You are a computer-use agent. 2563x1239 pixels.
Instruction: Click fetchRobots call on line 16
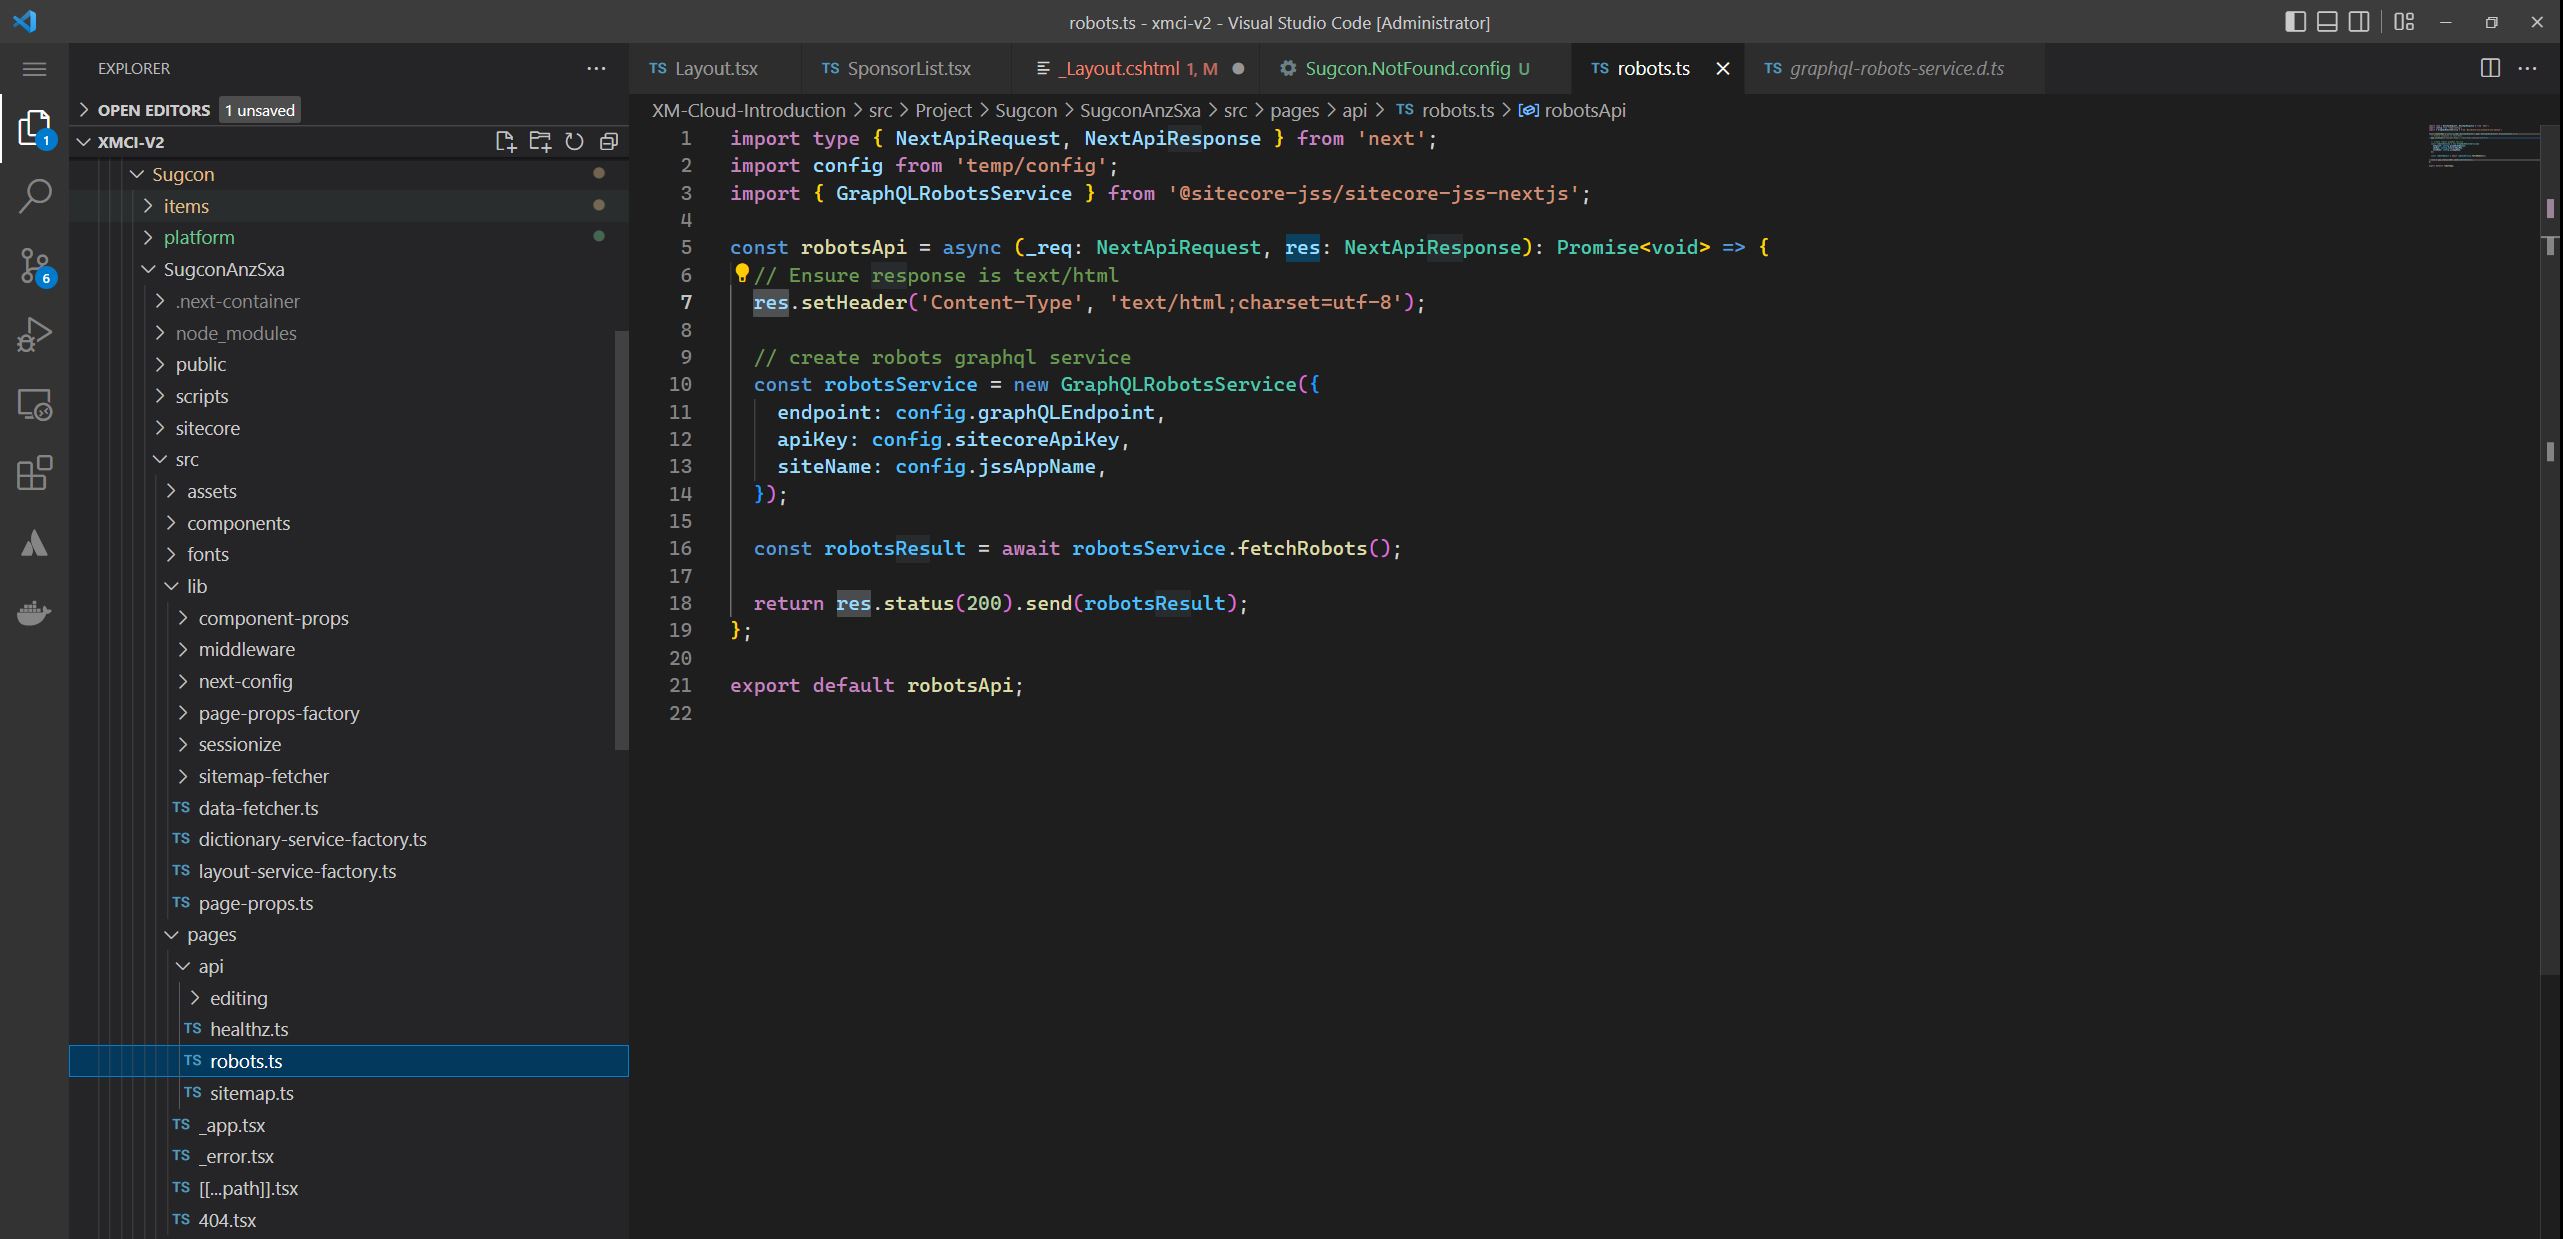click(1302, 548)
